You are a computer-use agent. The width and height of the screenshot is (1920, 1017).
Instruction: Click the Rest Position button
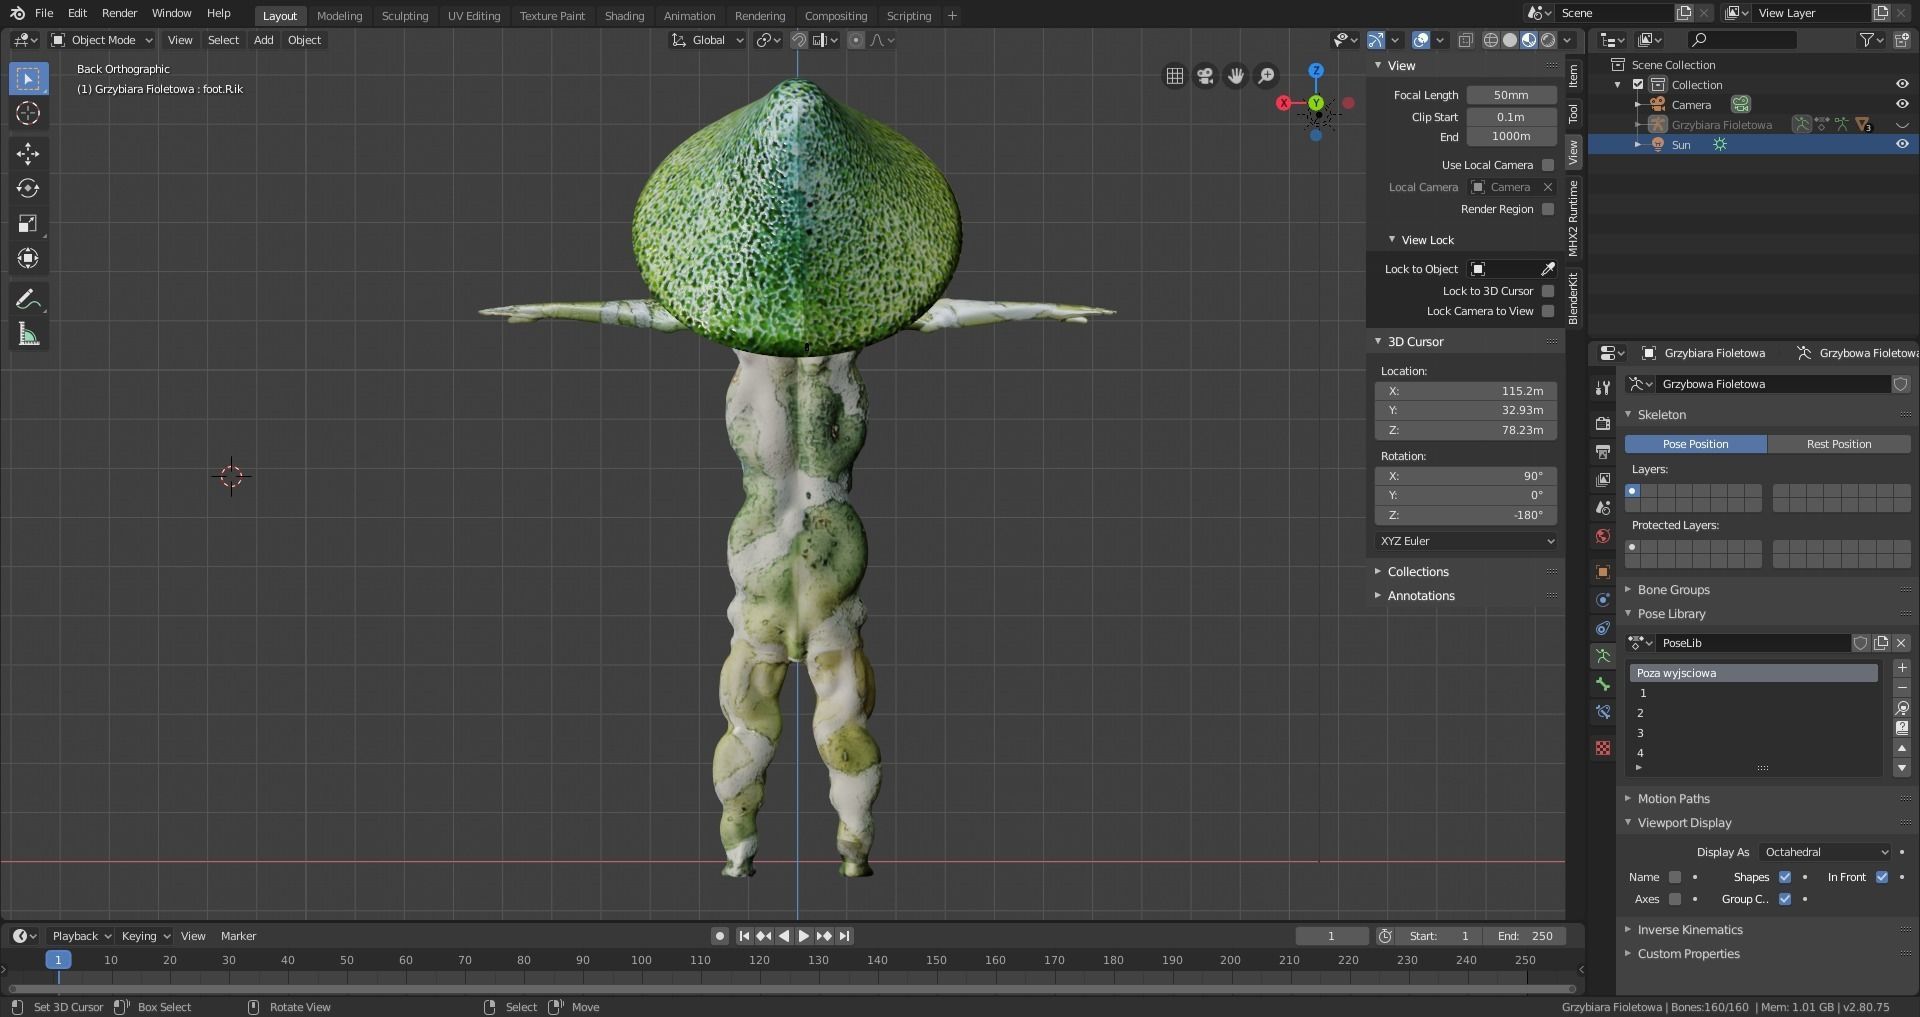(1838, 444)
